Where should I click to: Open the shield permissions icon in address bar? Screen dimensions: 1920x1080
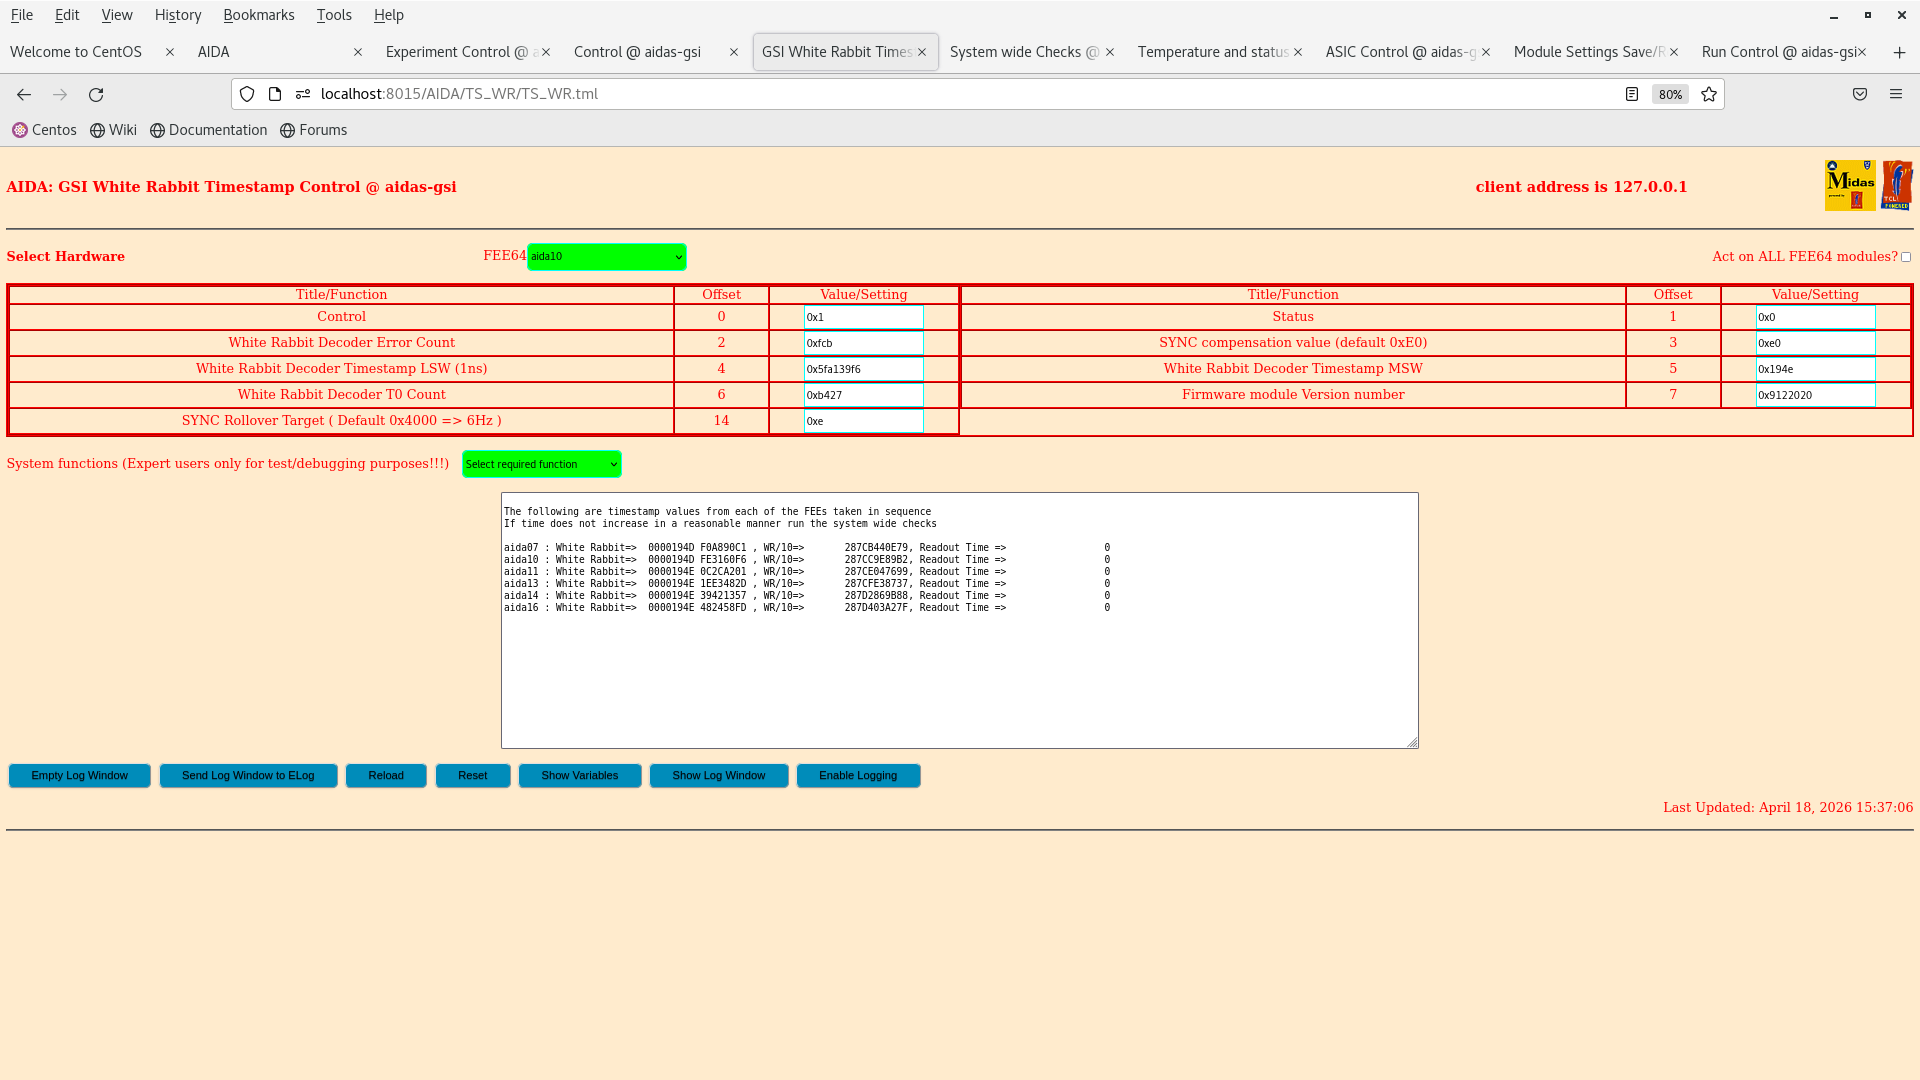pyautogui.click(x=247, y=94)
